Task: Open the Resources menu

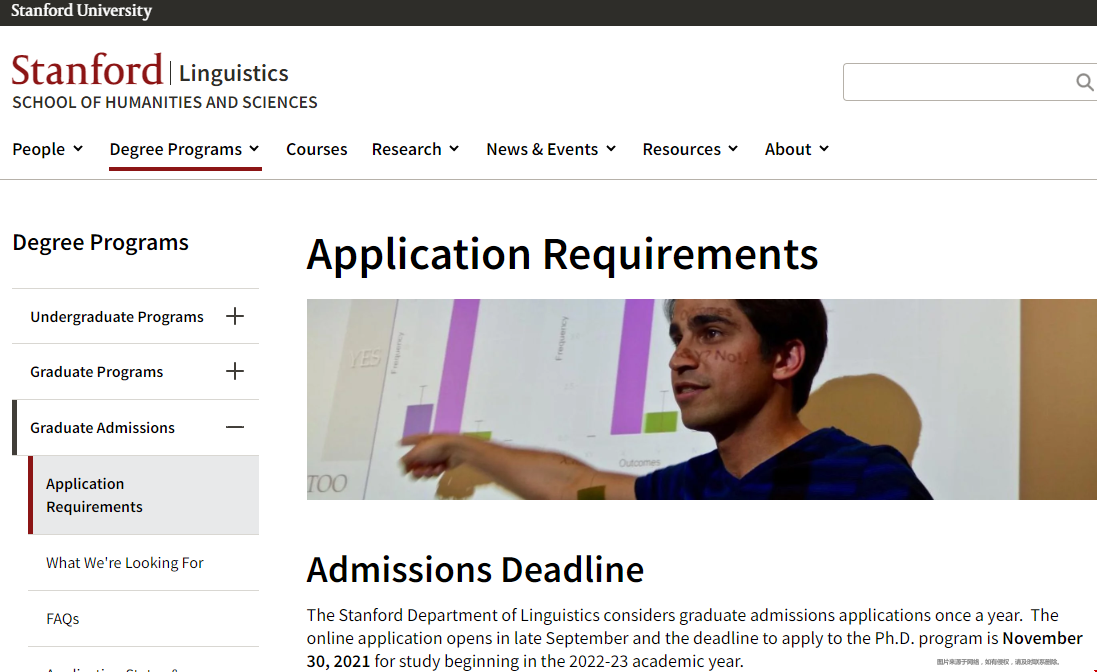Action: tap(681, 149)
